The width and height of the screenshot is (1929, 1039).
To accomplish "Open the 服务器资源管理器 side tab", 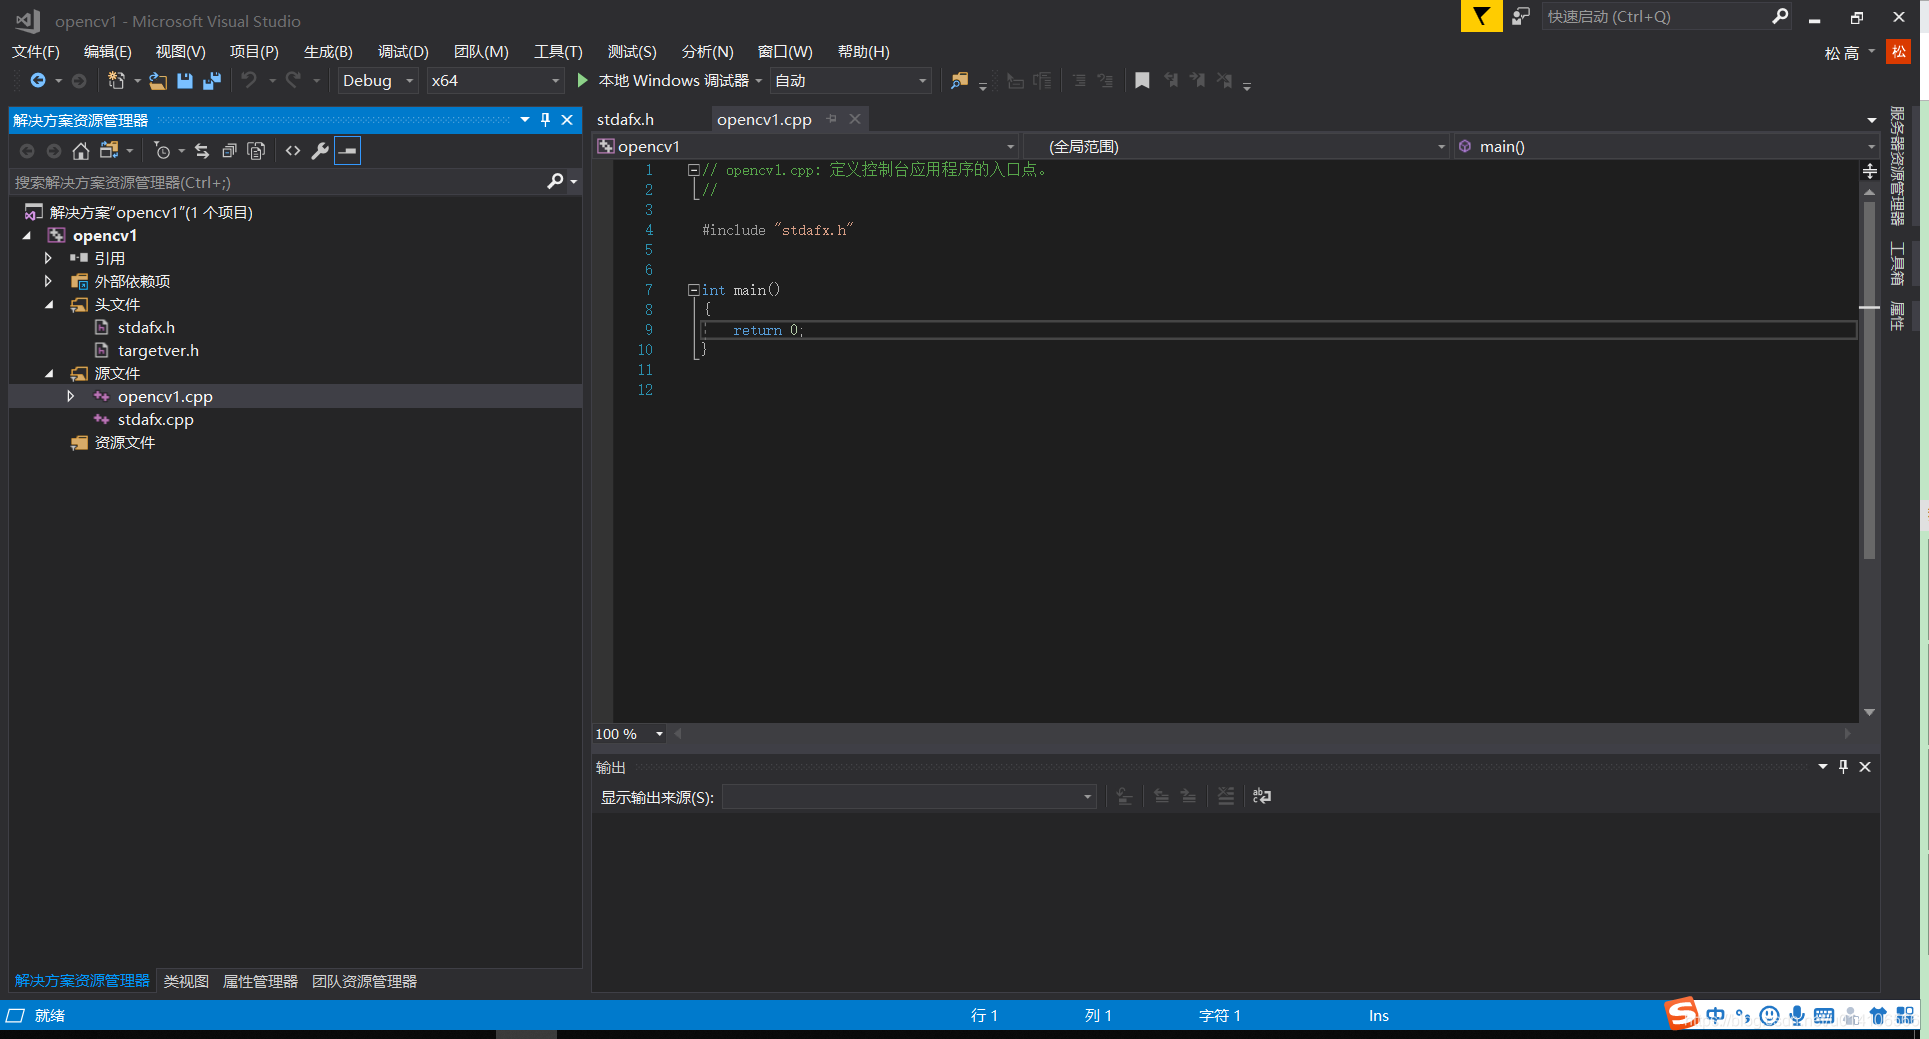I will click(x=1896, y=166).
